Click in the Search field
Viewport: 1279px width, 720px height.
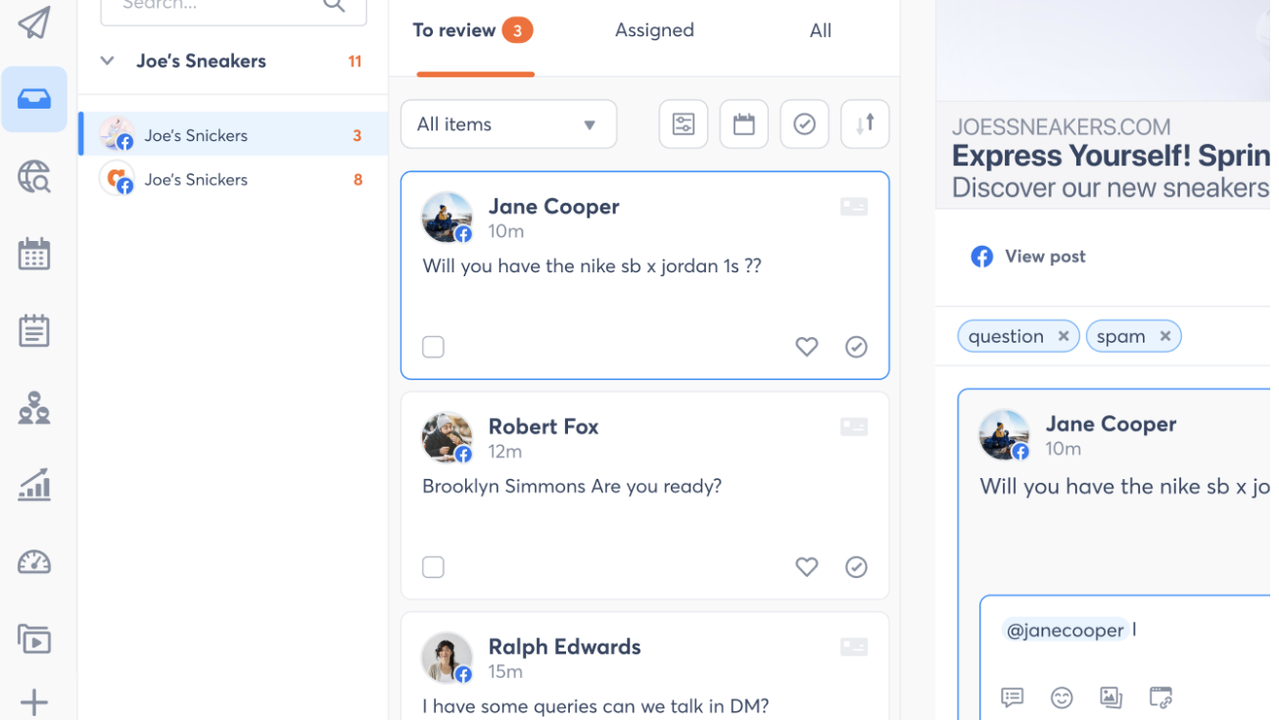click(234, 8)
